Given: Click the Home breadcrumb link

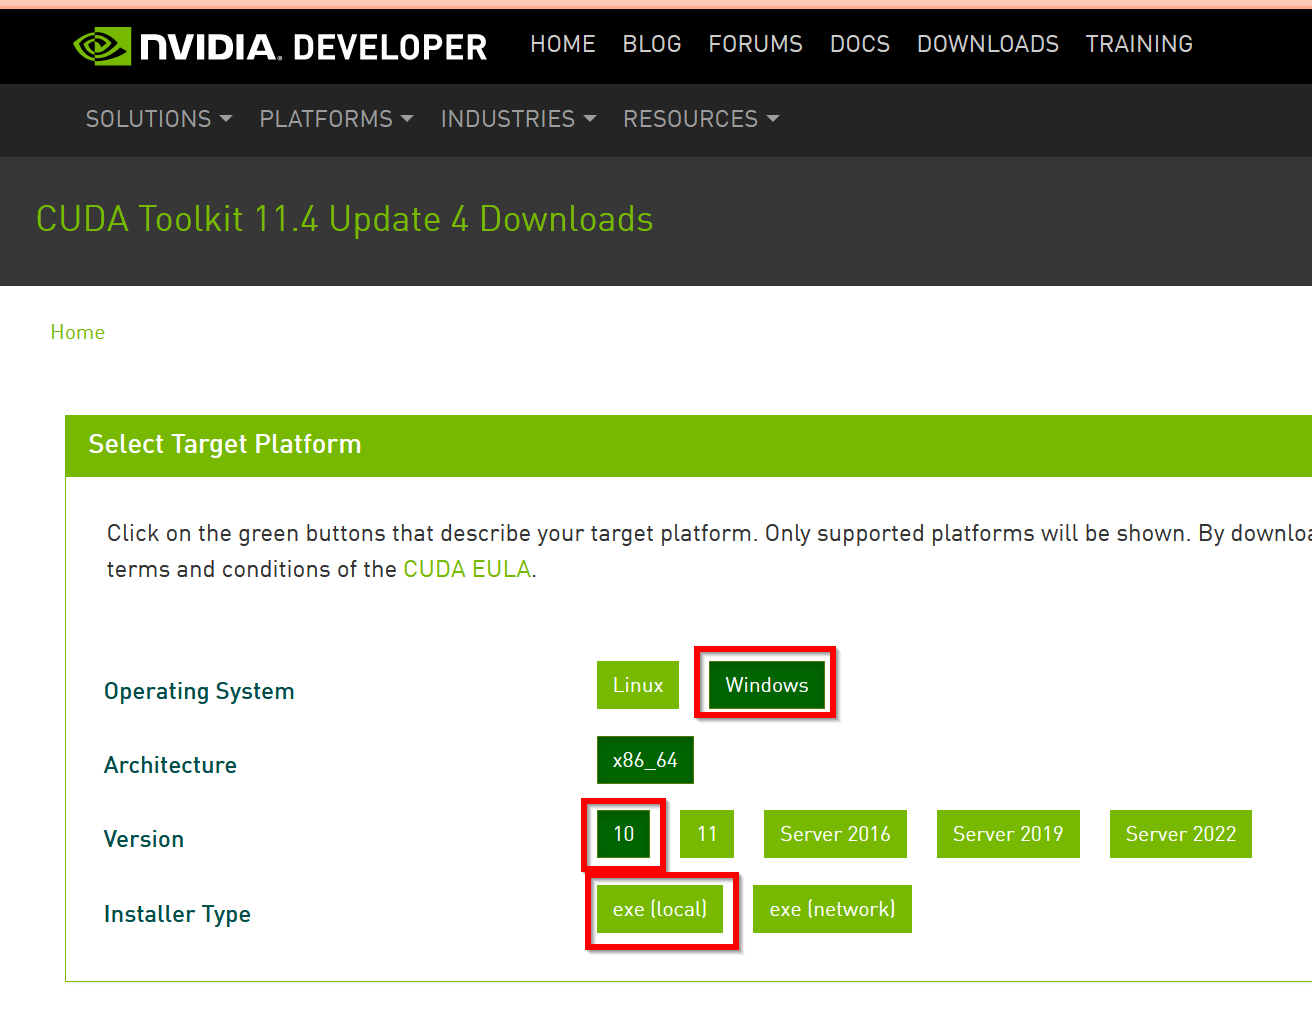Looking at the screenshot, I should click(x=78, y=332).
